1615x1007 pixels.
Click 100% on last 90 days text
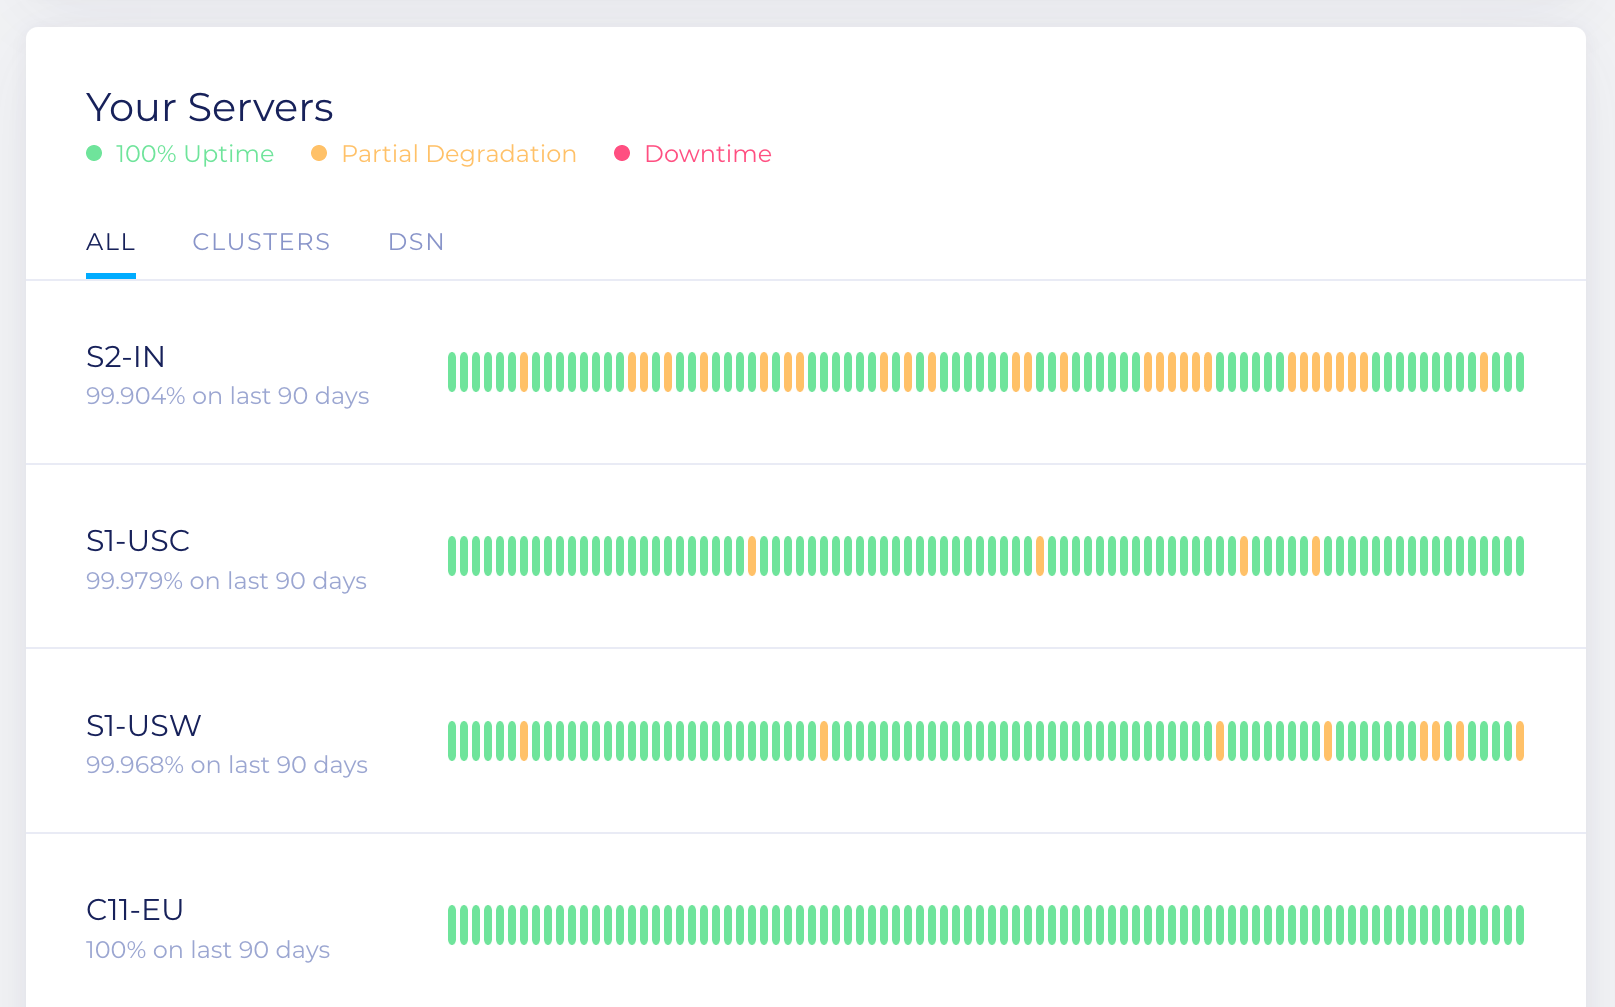coord(208,950)
